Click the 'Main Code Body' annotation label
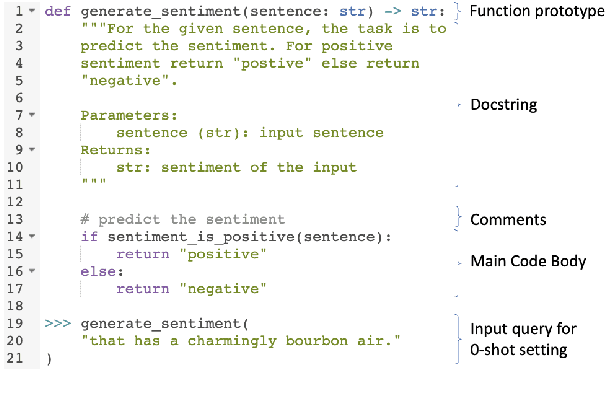Screen dimensions: 606x402 pos(528,261)
